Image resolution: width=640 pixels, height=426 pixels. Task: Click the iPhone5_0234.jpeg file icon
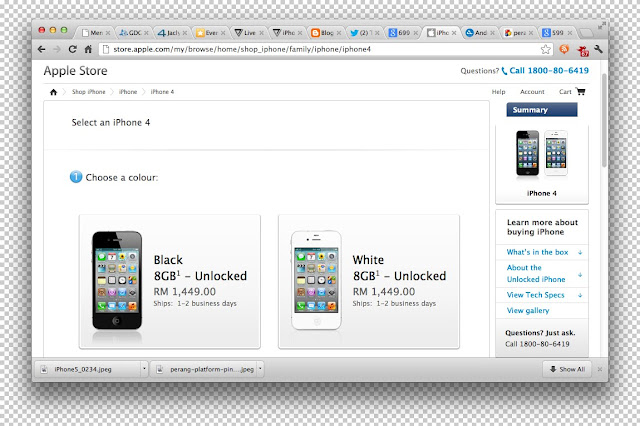[x=44, y=369]
